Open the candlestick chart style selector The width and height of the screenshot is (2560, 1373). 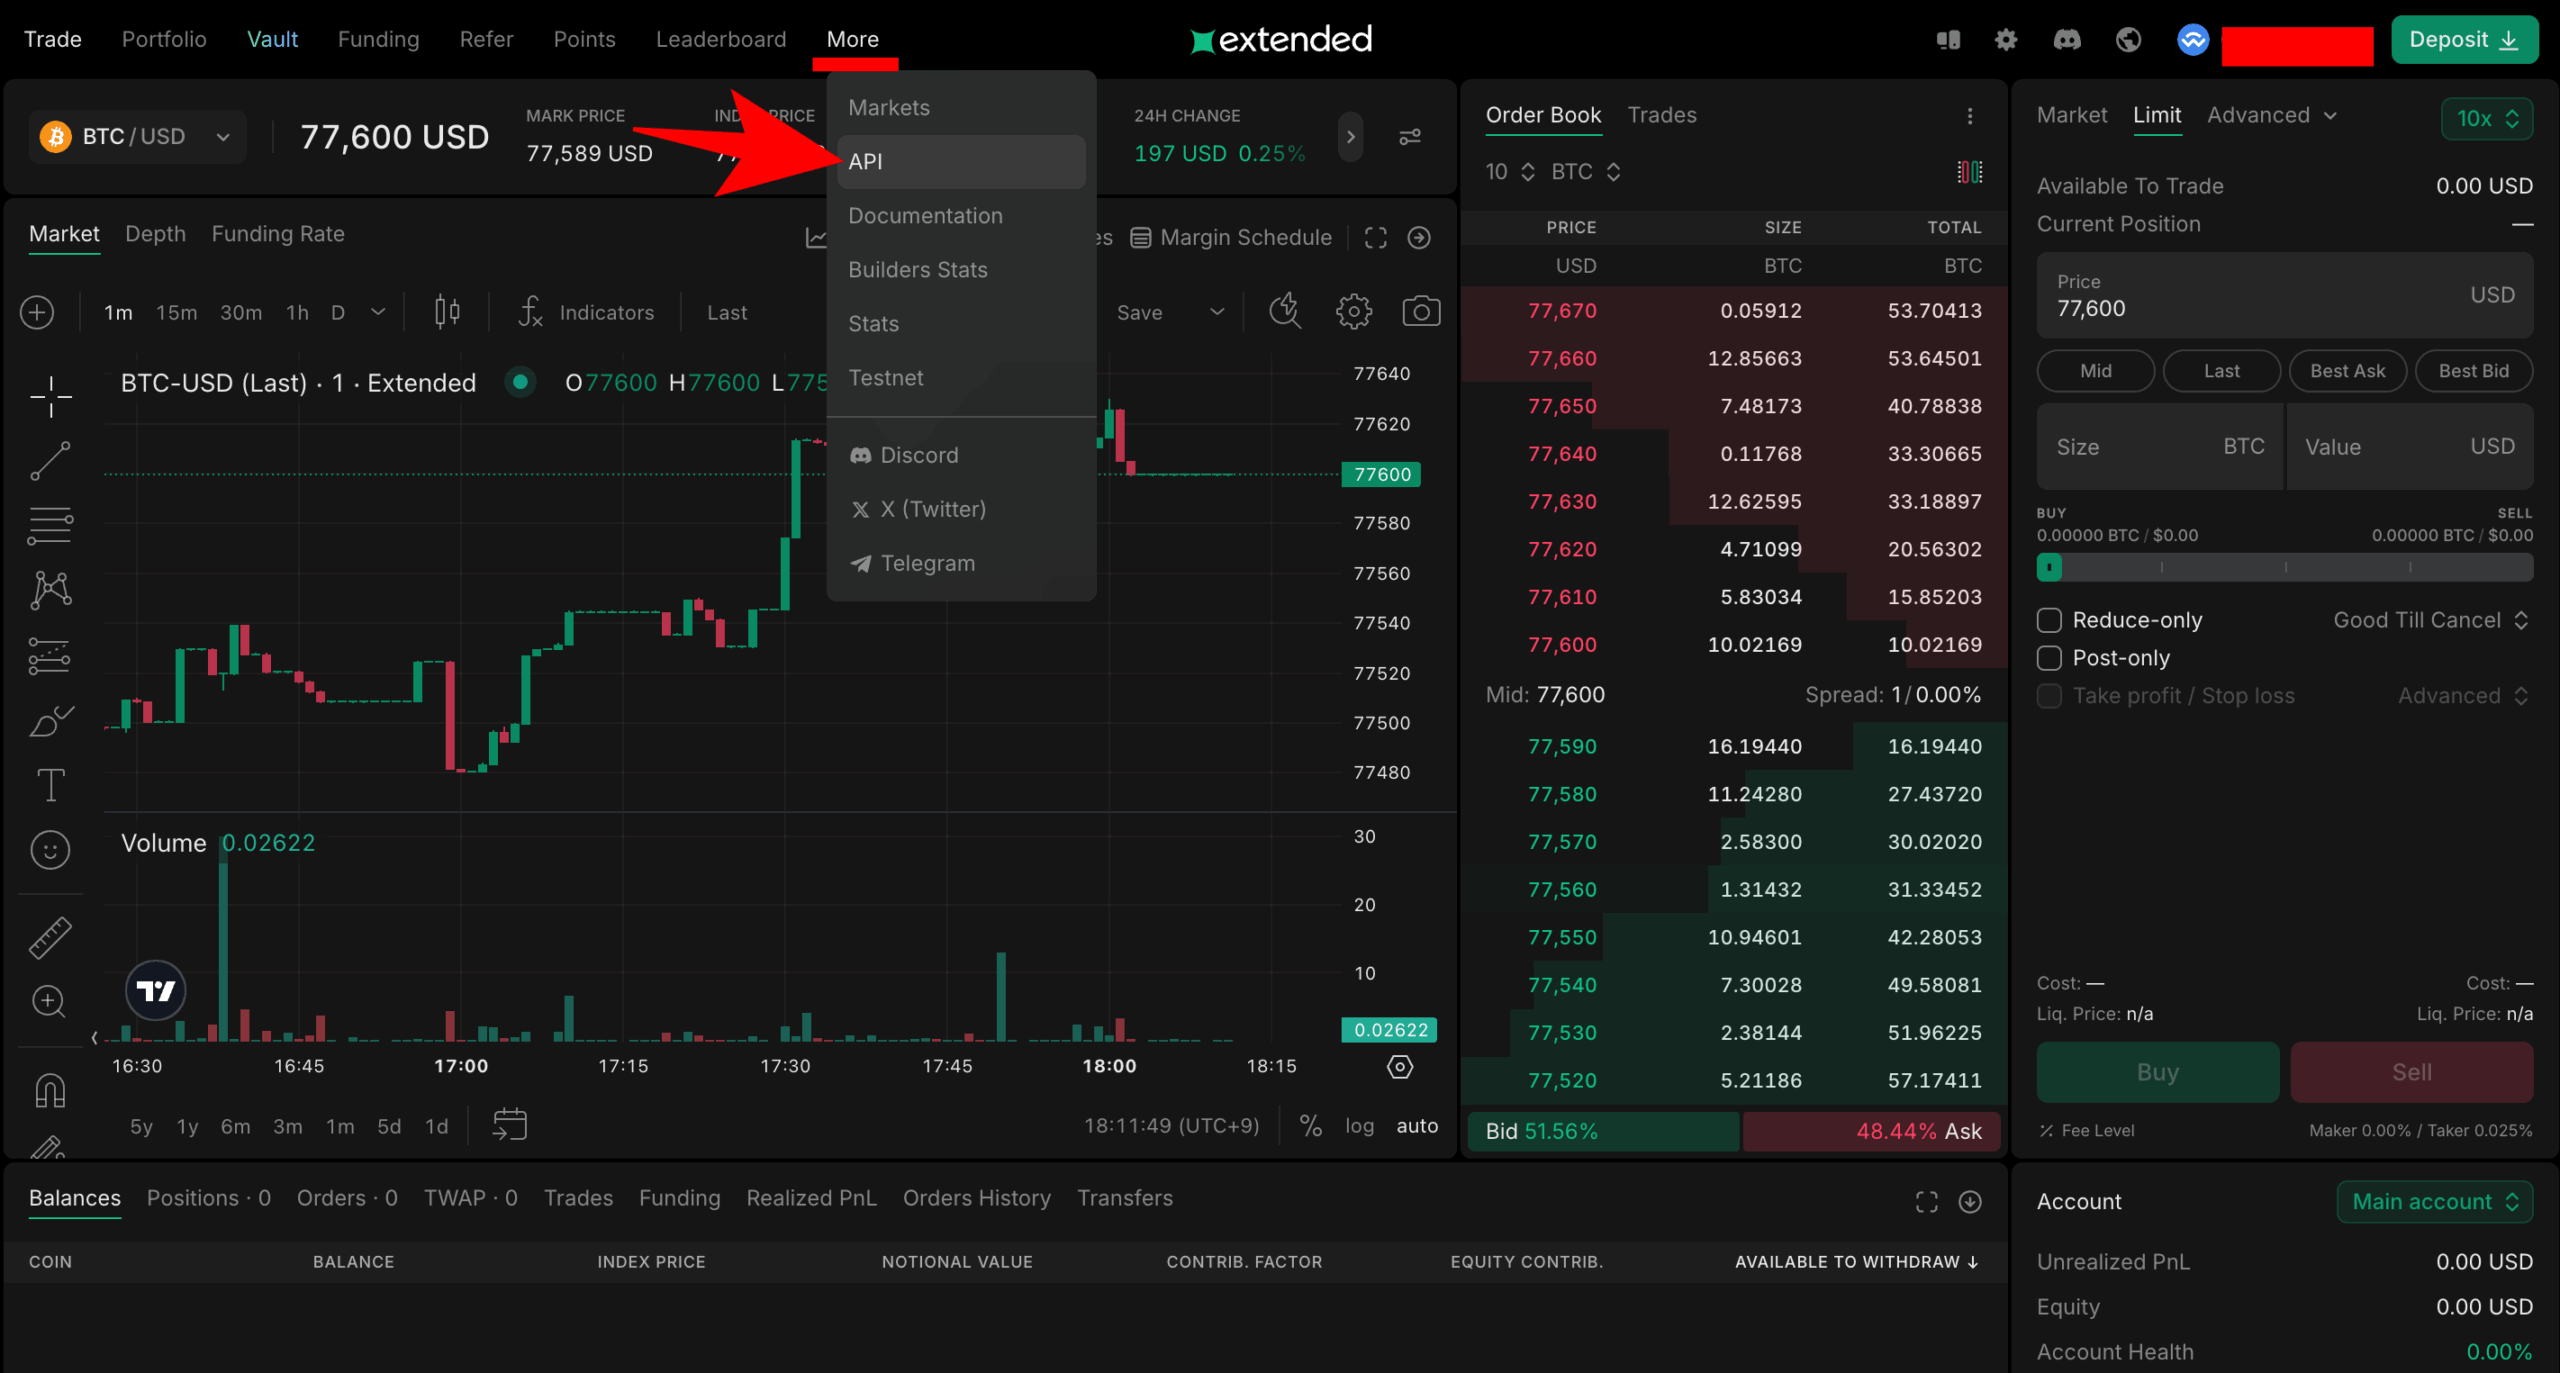[x=447, y=312]
